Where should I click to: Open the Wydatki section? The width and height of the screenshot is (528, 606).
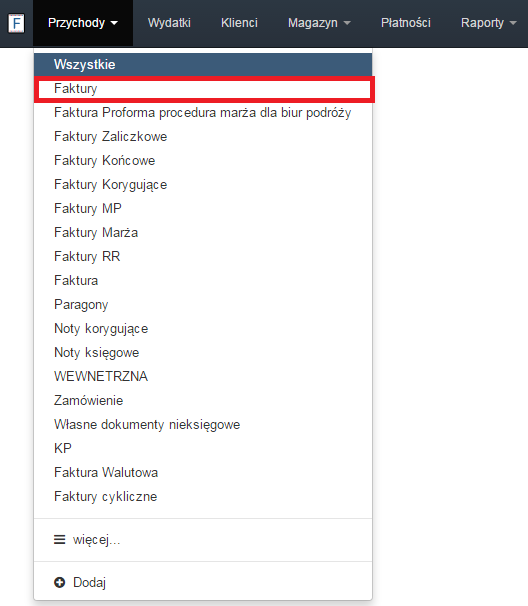[x=169, y=23]
